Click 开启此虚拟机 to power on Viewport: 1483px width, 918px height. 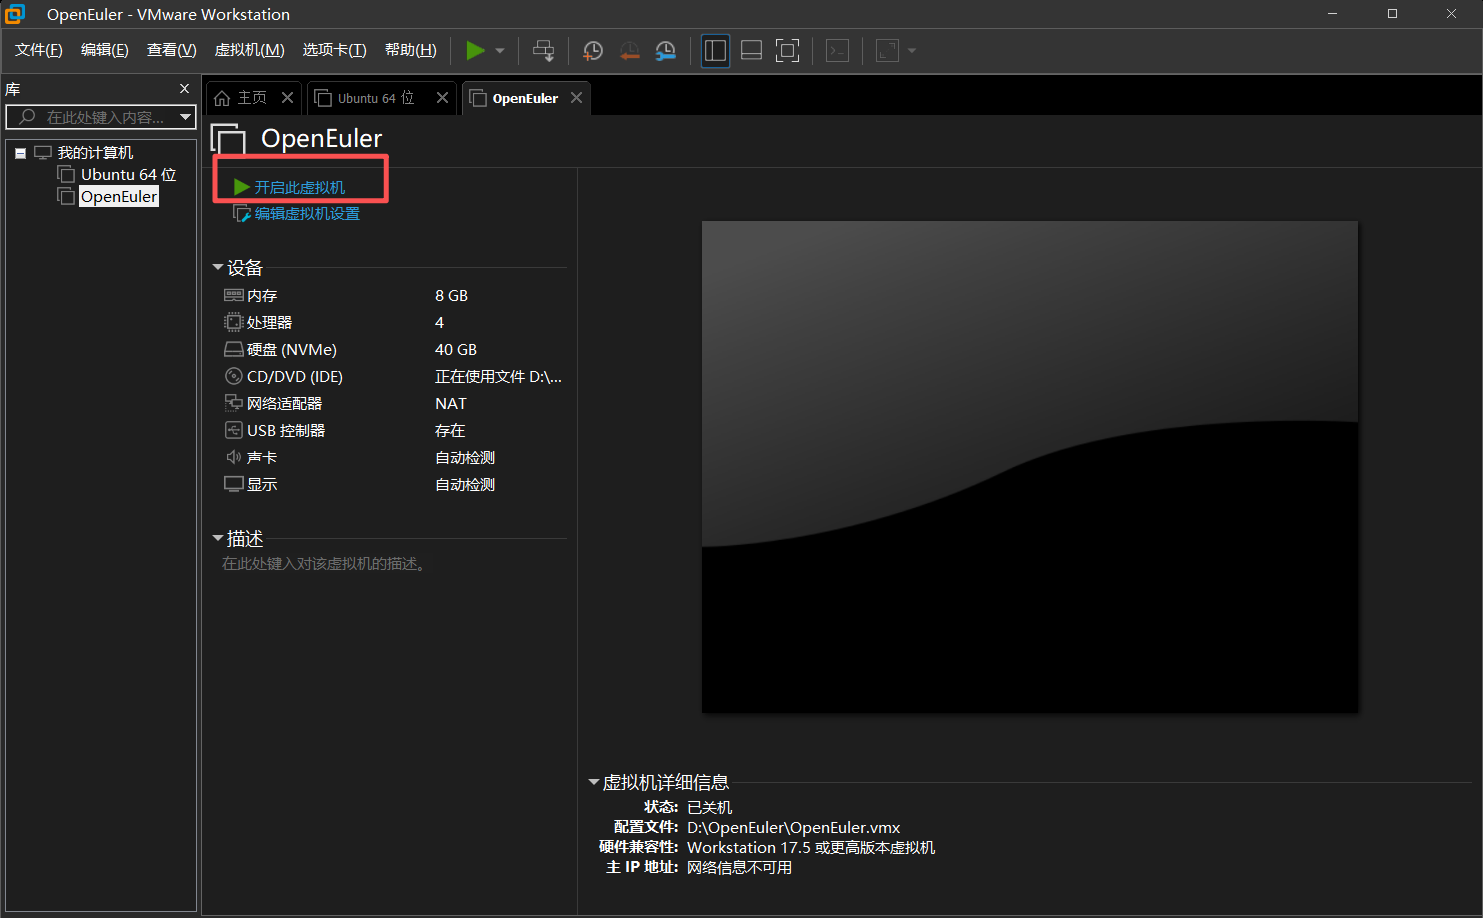[300, 188]
